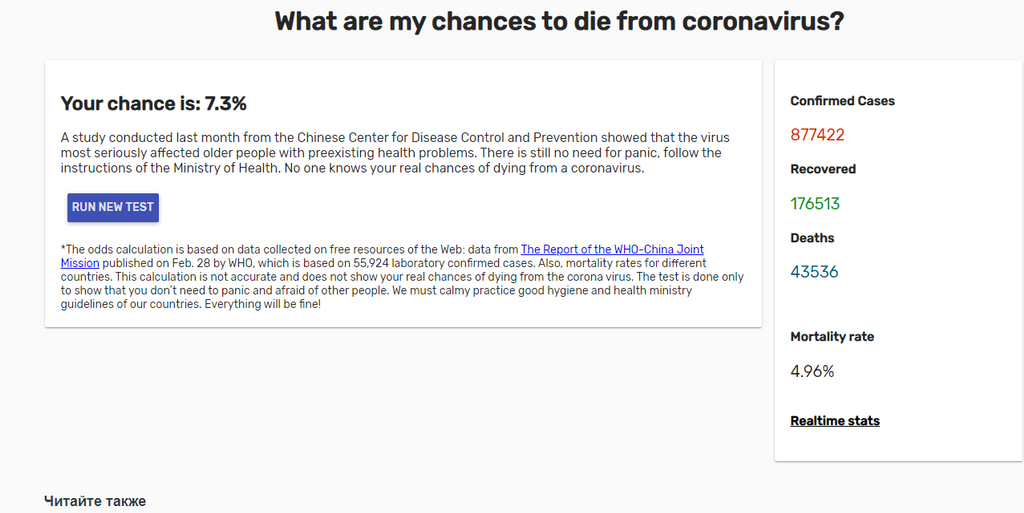Select the "Your chance is: 7.3%" result

pyautogui.click(x=153, y=104)
